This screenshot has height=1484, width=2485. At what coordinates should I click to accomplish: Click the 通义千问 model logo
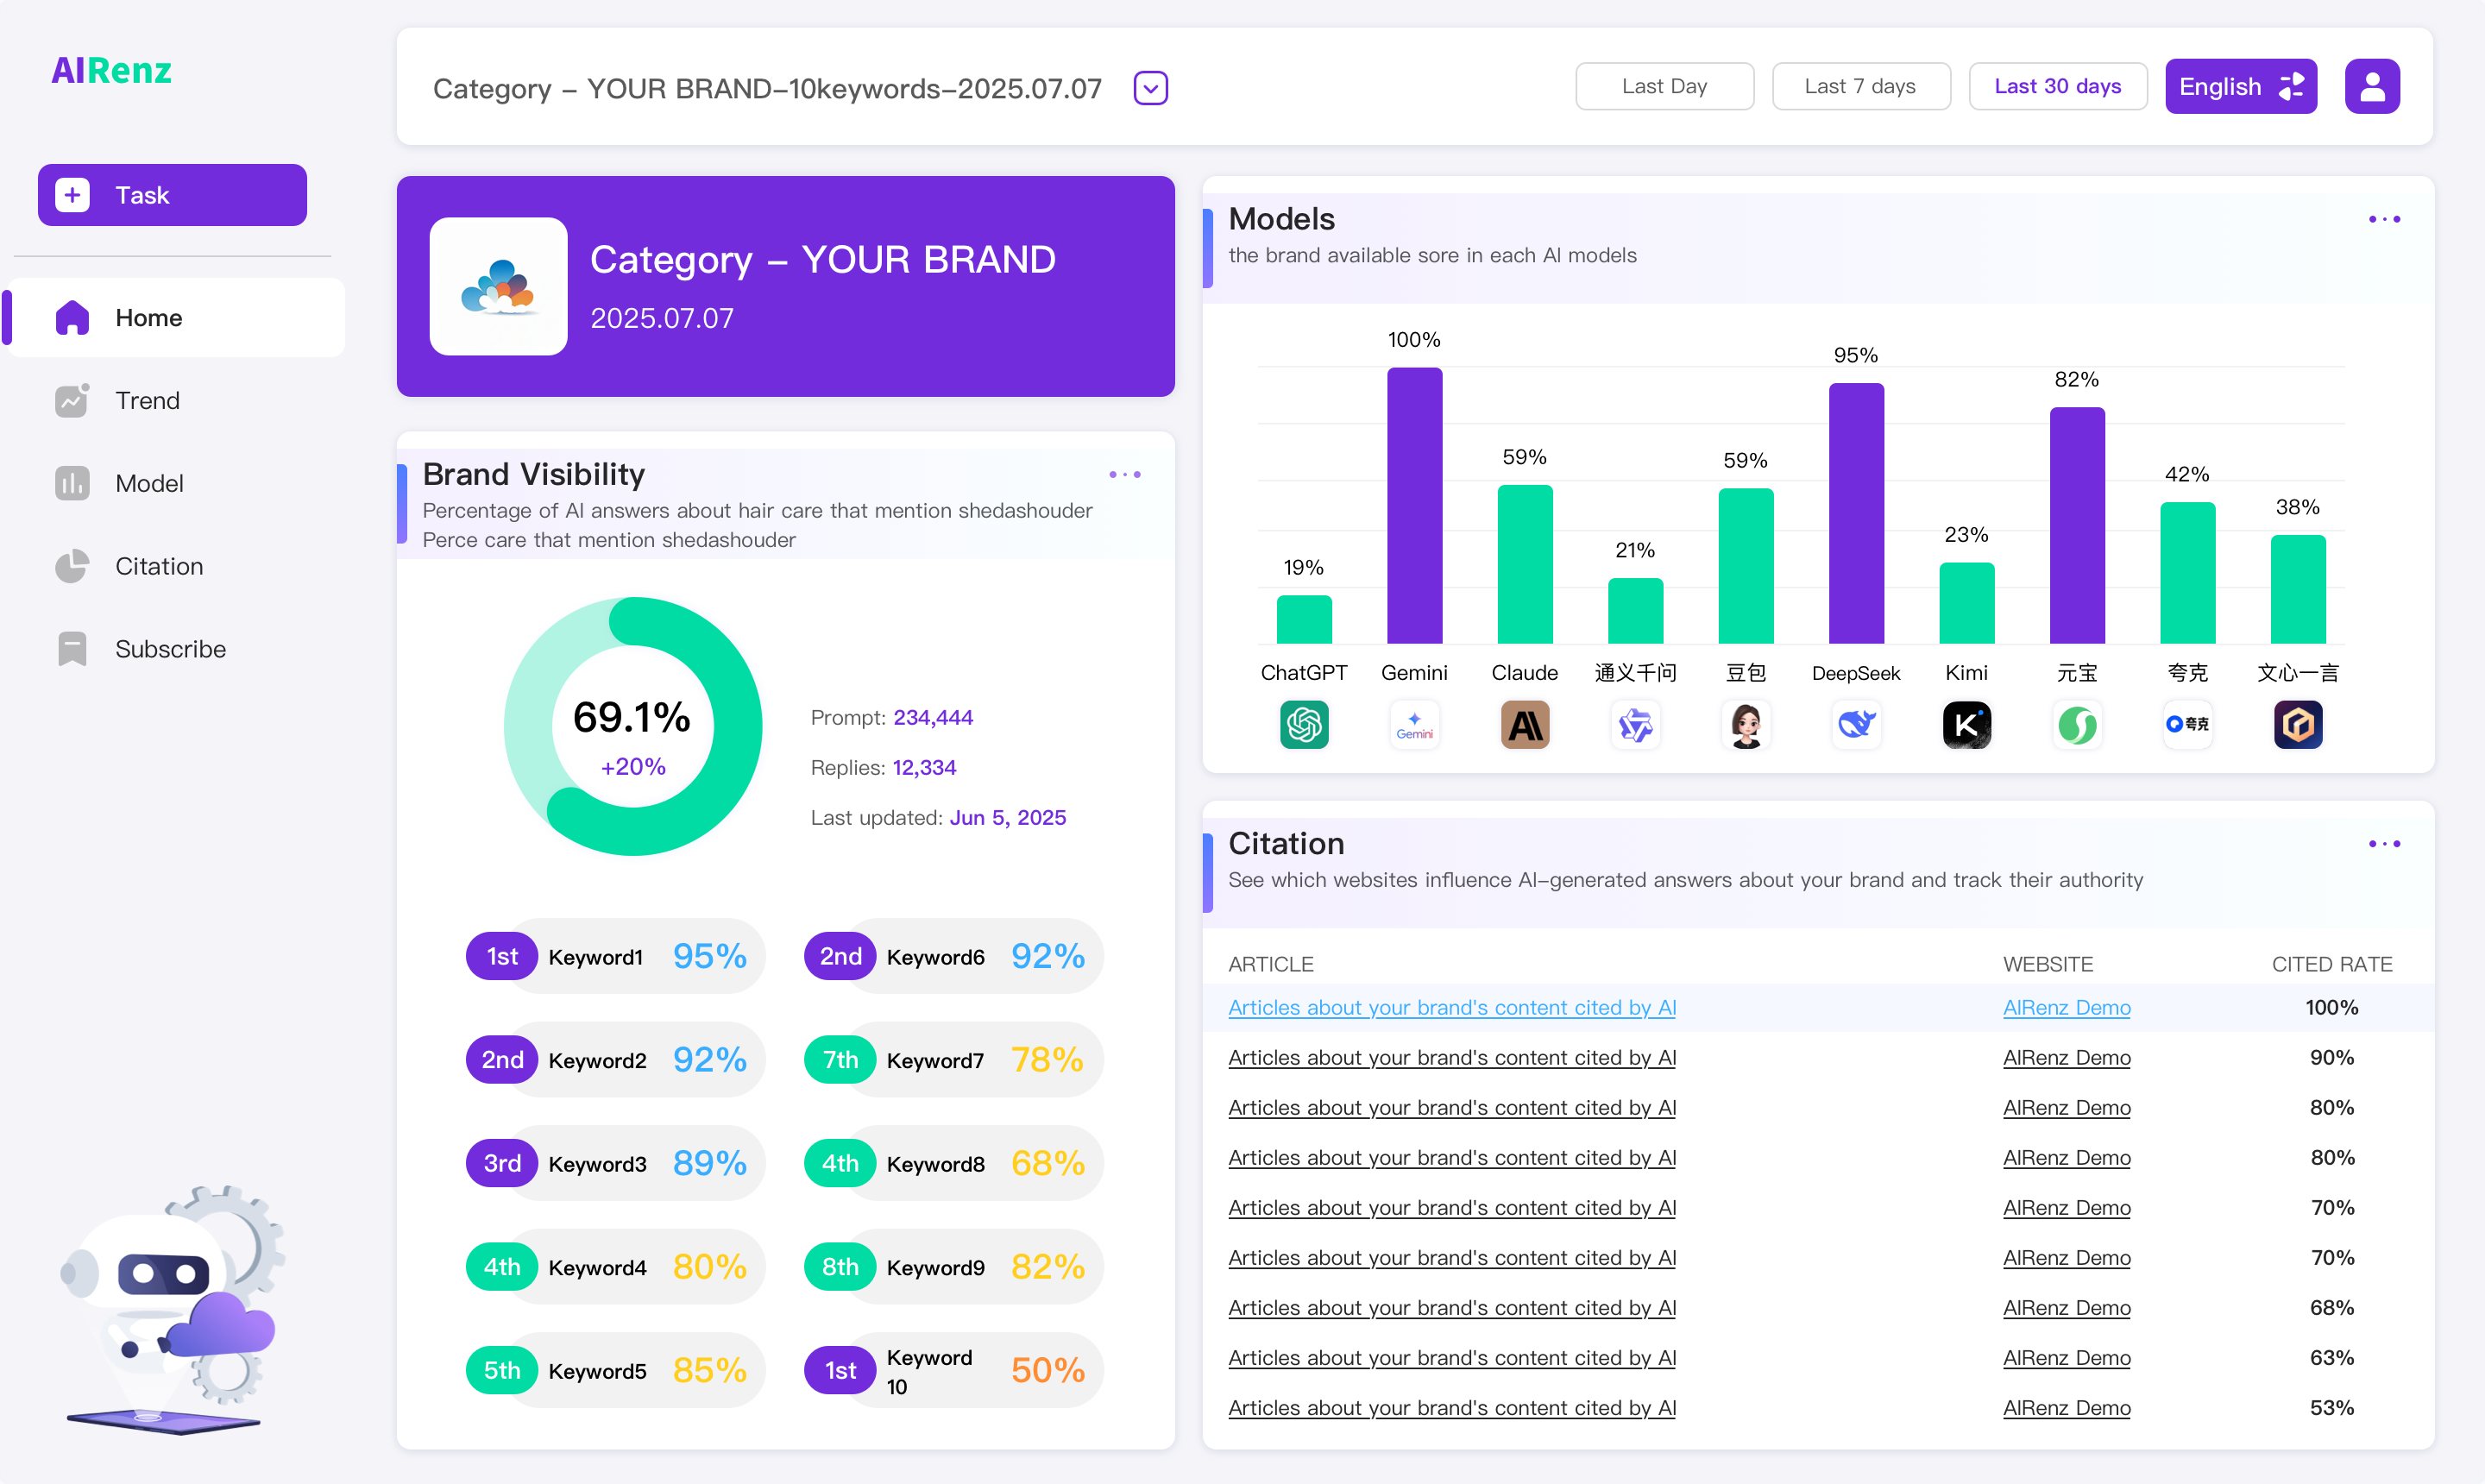click(1635, 724)
